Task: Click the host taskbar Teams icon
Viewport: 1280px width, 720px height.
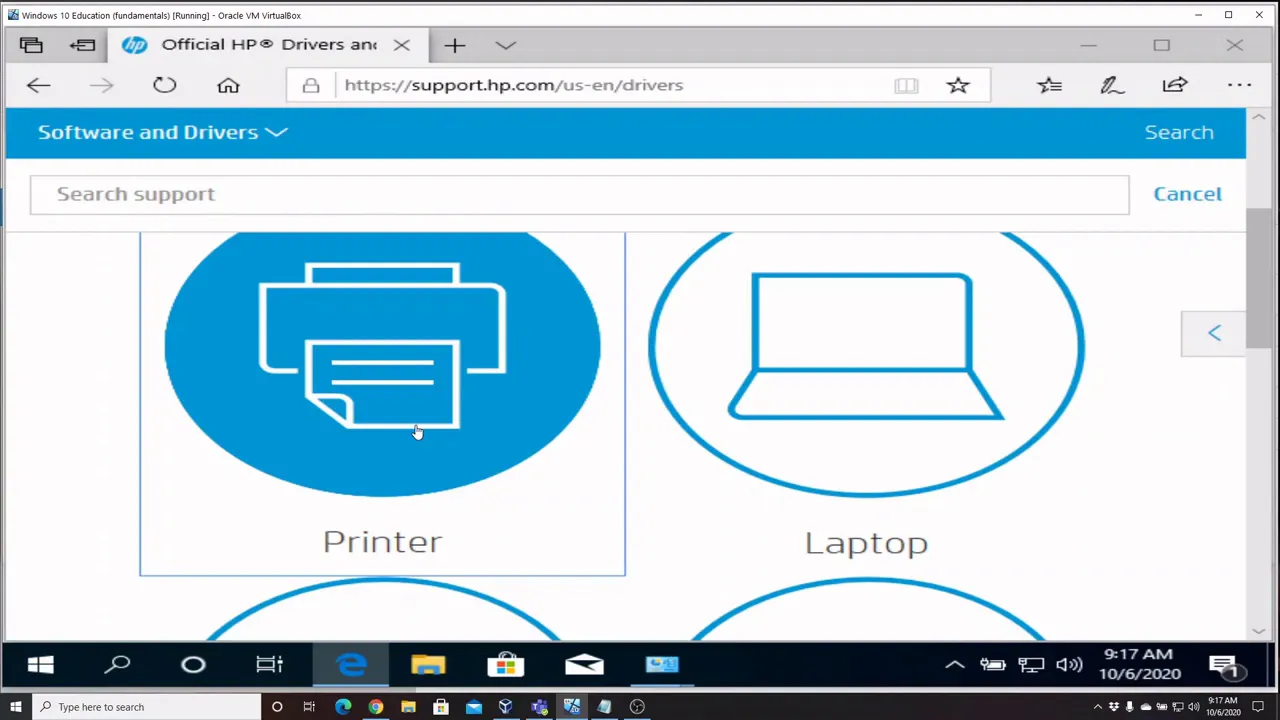Action: coord(539,707)
